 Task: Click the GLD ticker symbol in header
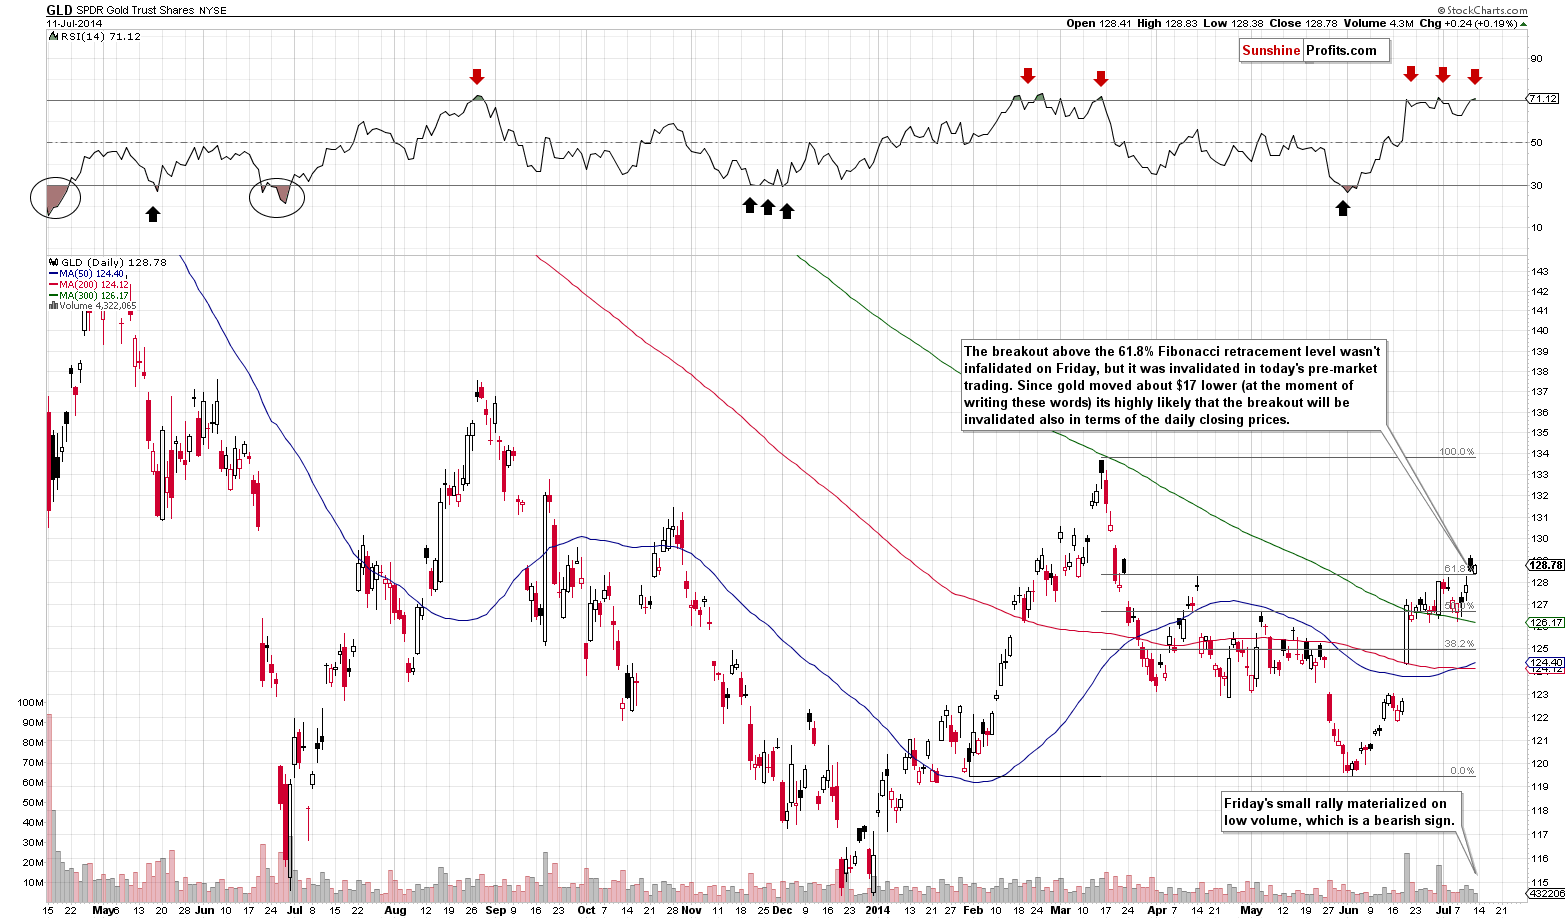pos(59,10)
